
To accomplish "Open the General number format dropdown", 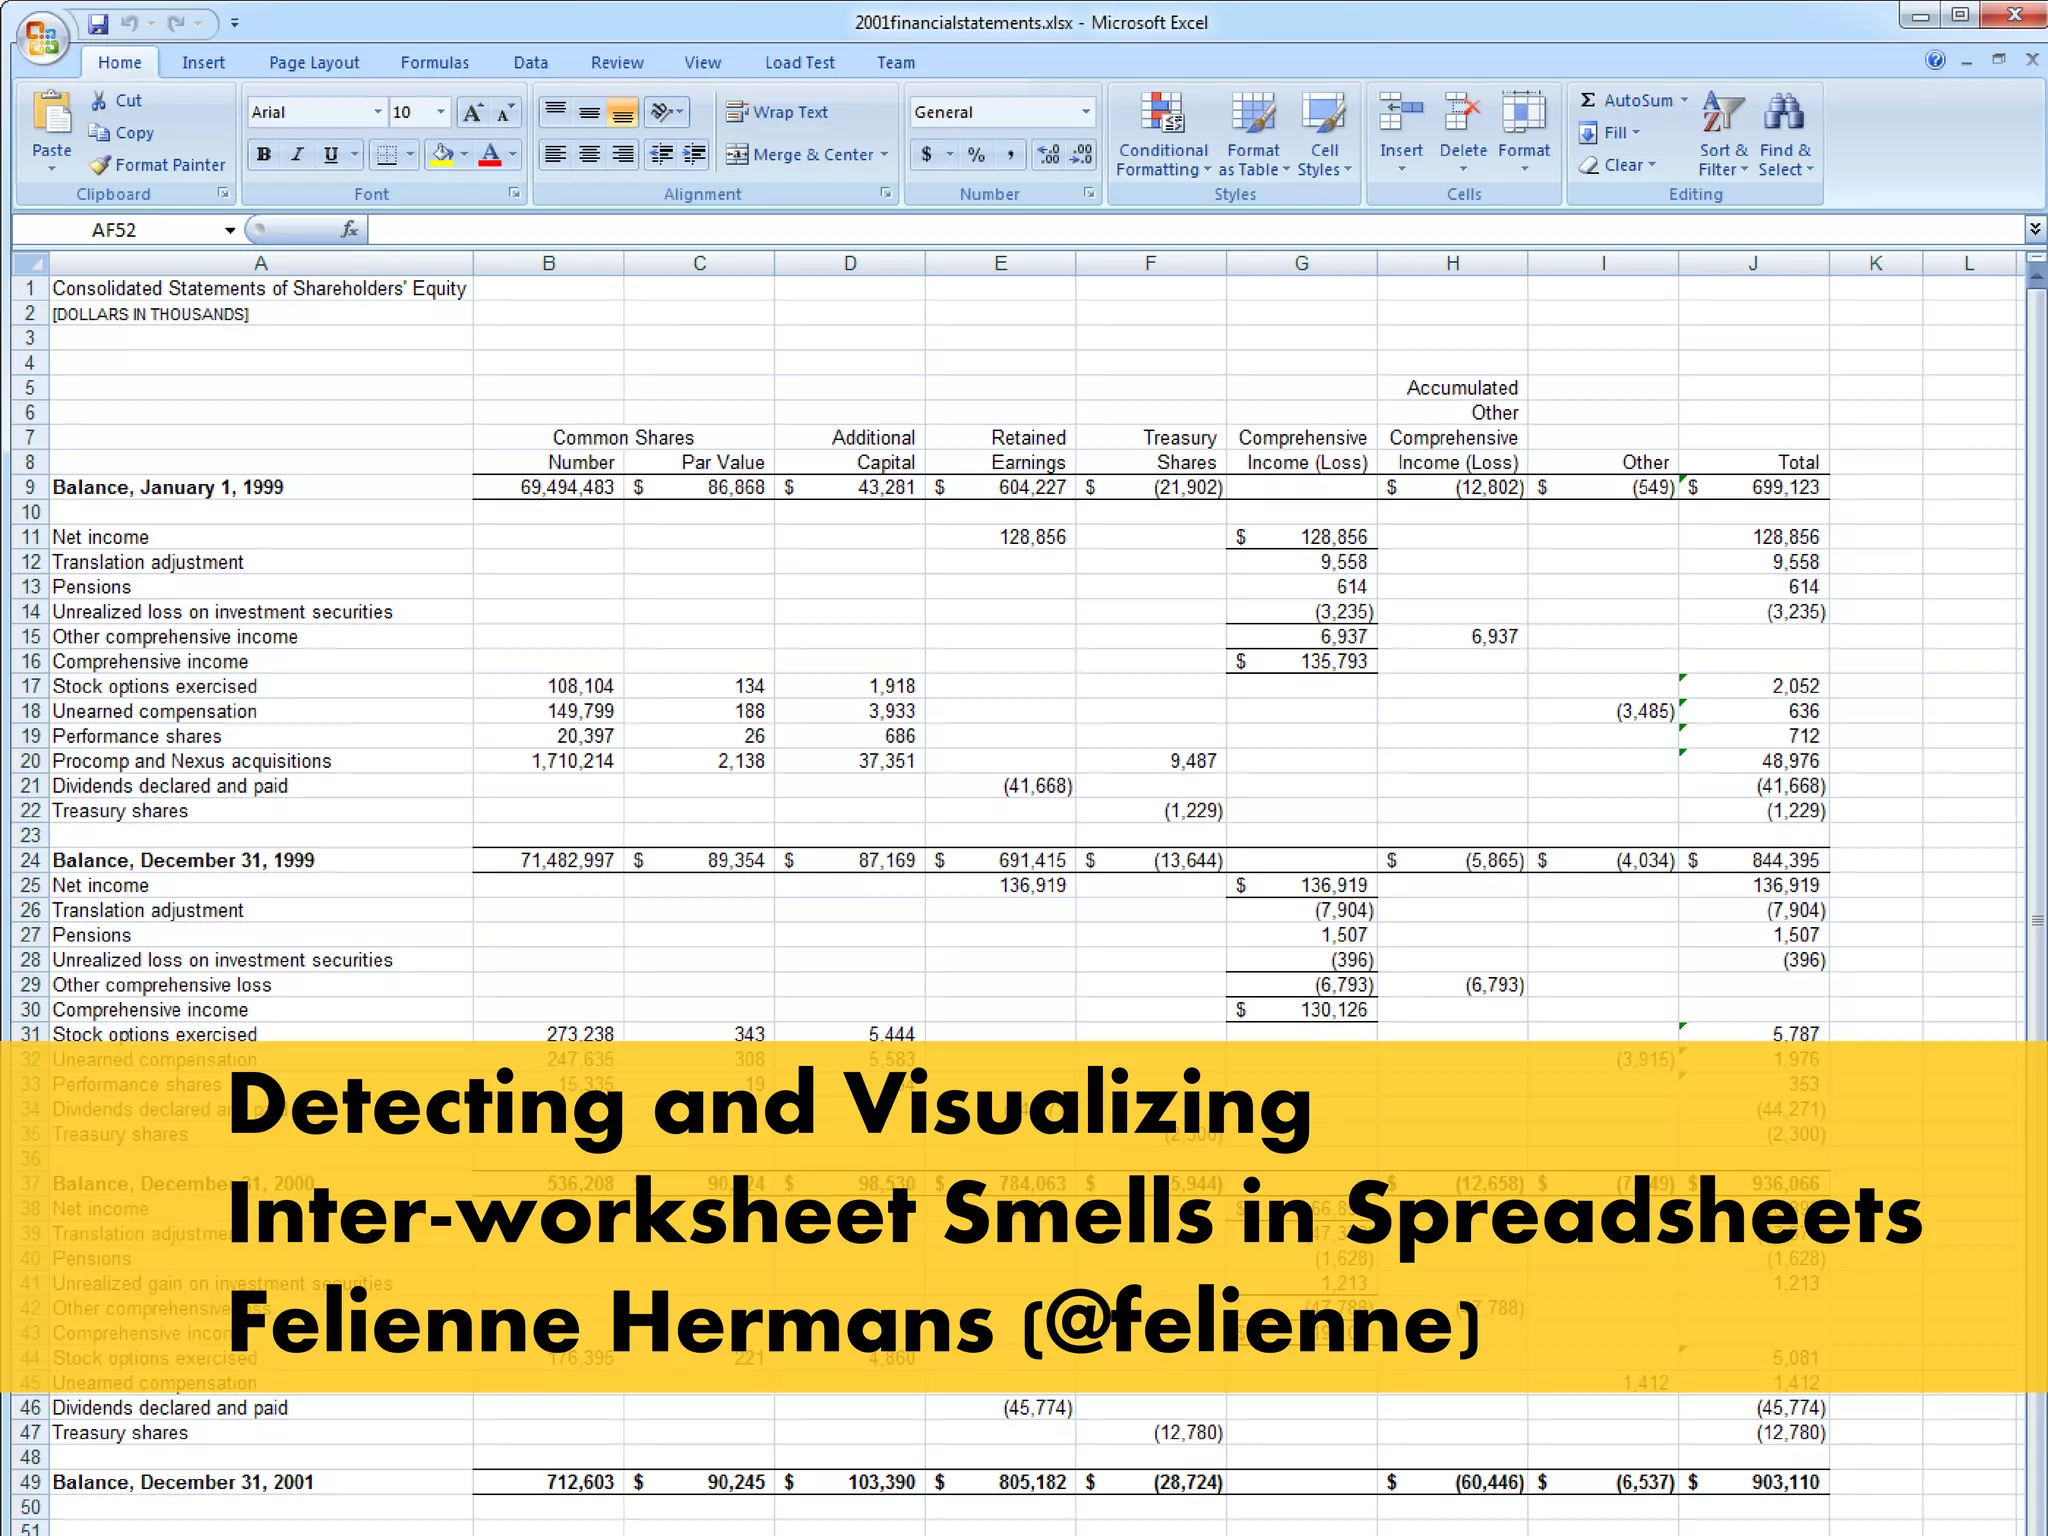I will click(1086, 112).
